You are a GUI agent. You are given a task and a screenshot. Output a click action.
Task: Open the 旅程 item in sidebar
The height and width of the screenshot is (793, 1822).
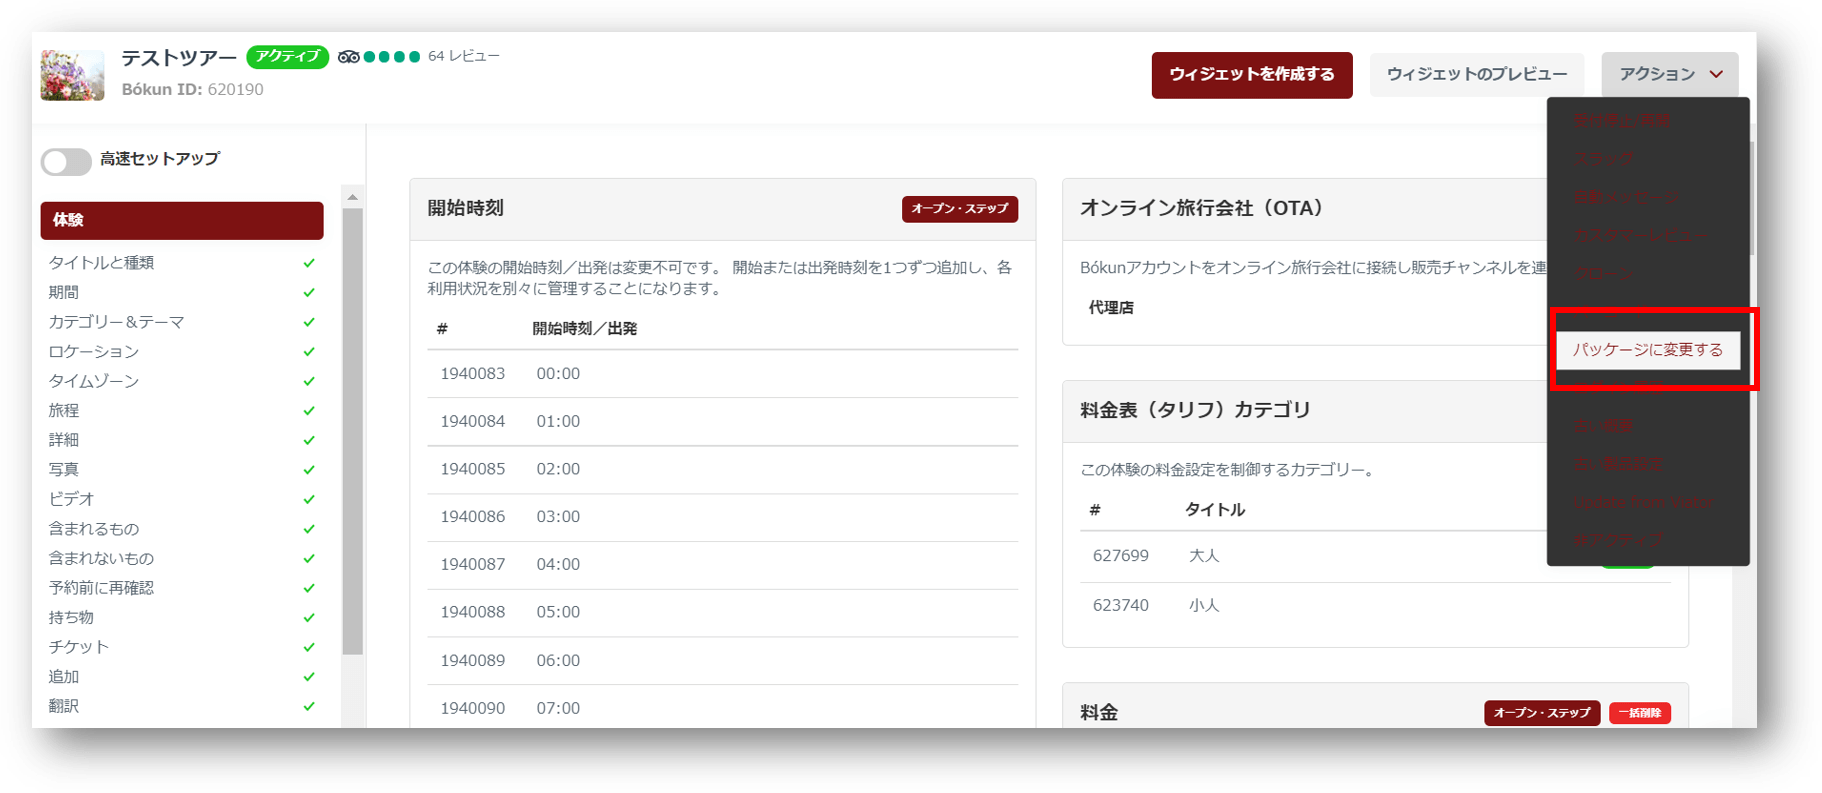(64, 411)
